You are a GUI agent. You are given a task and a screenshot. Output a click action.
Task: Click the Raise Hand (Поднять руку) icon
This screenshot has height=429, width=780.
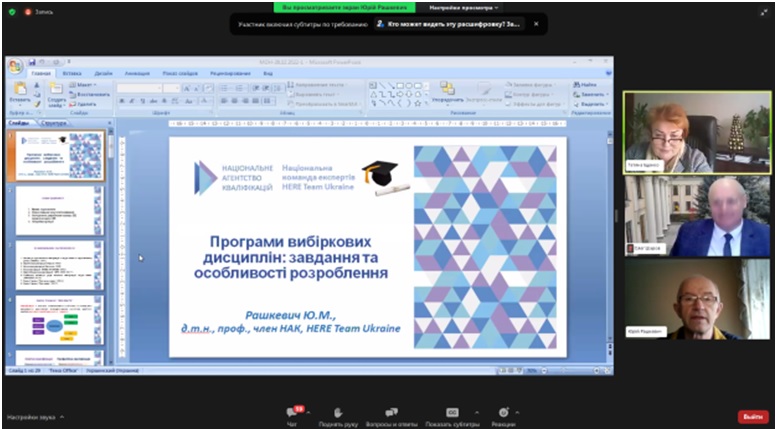[x=338, y=413]
